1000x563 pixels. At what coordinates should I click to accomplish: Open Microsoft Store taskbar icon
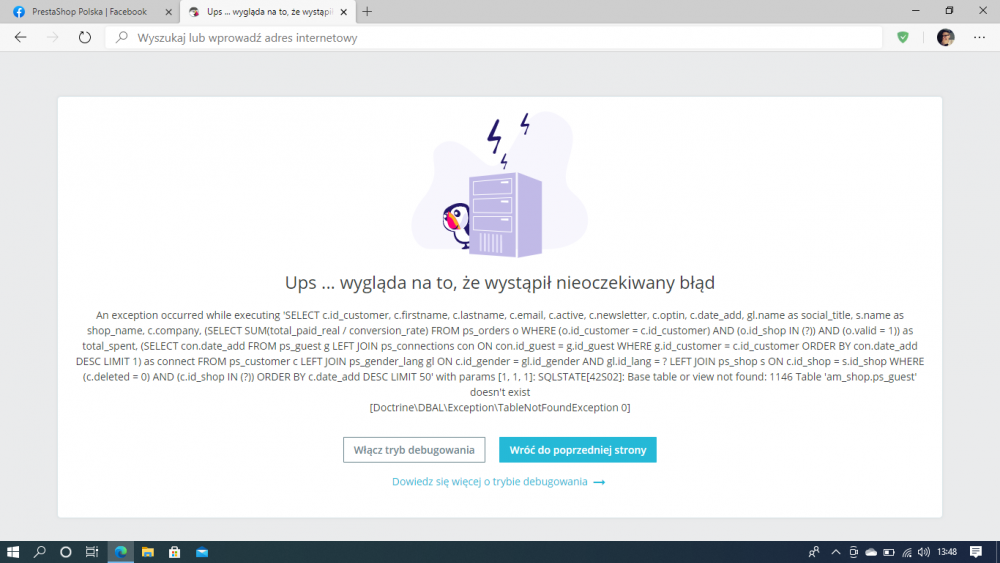pyautogui.click(x=175, y=552)
